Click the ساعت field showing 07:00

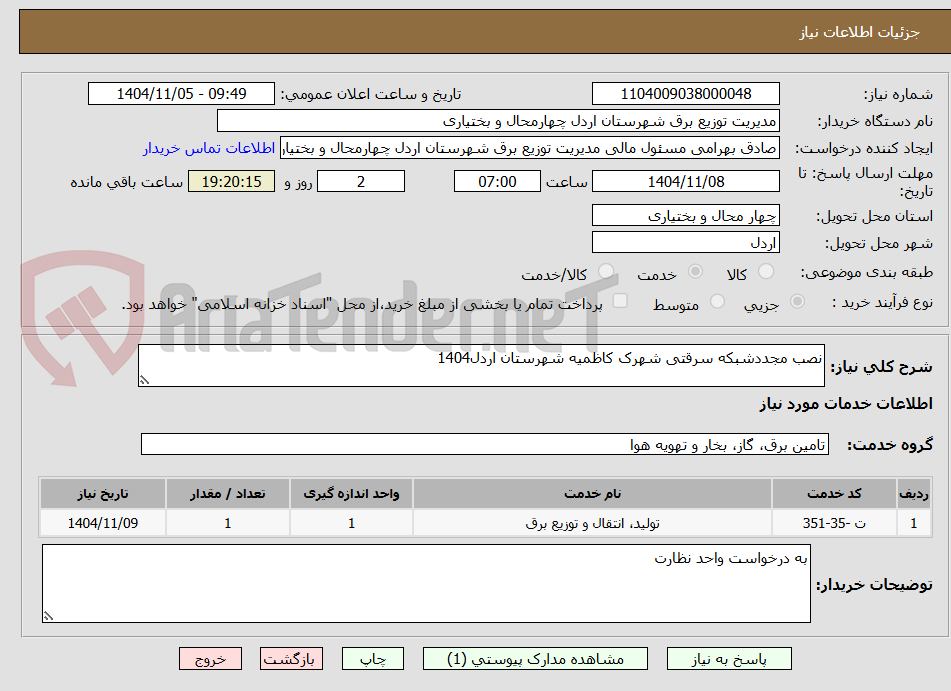497,181
